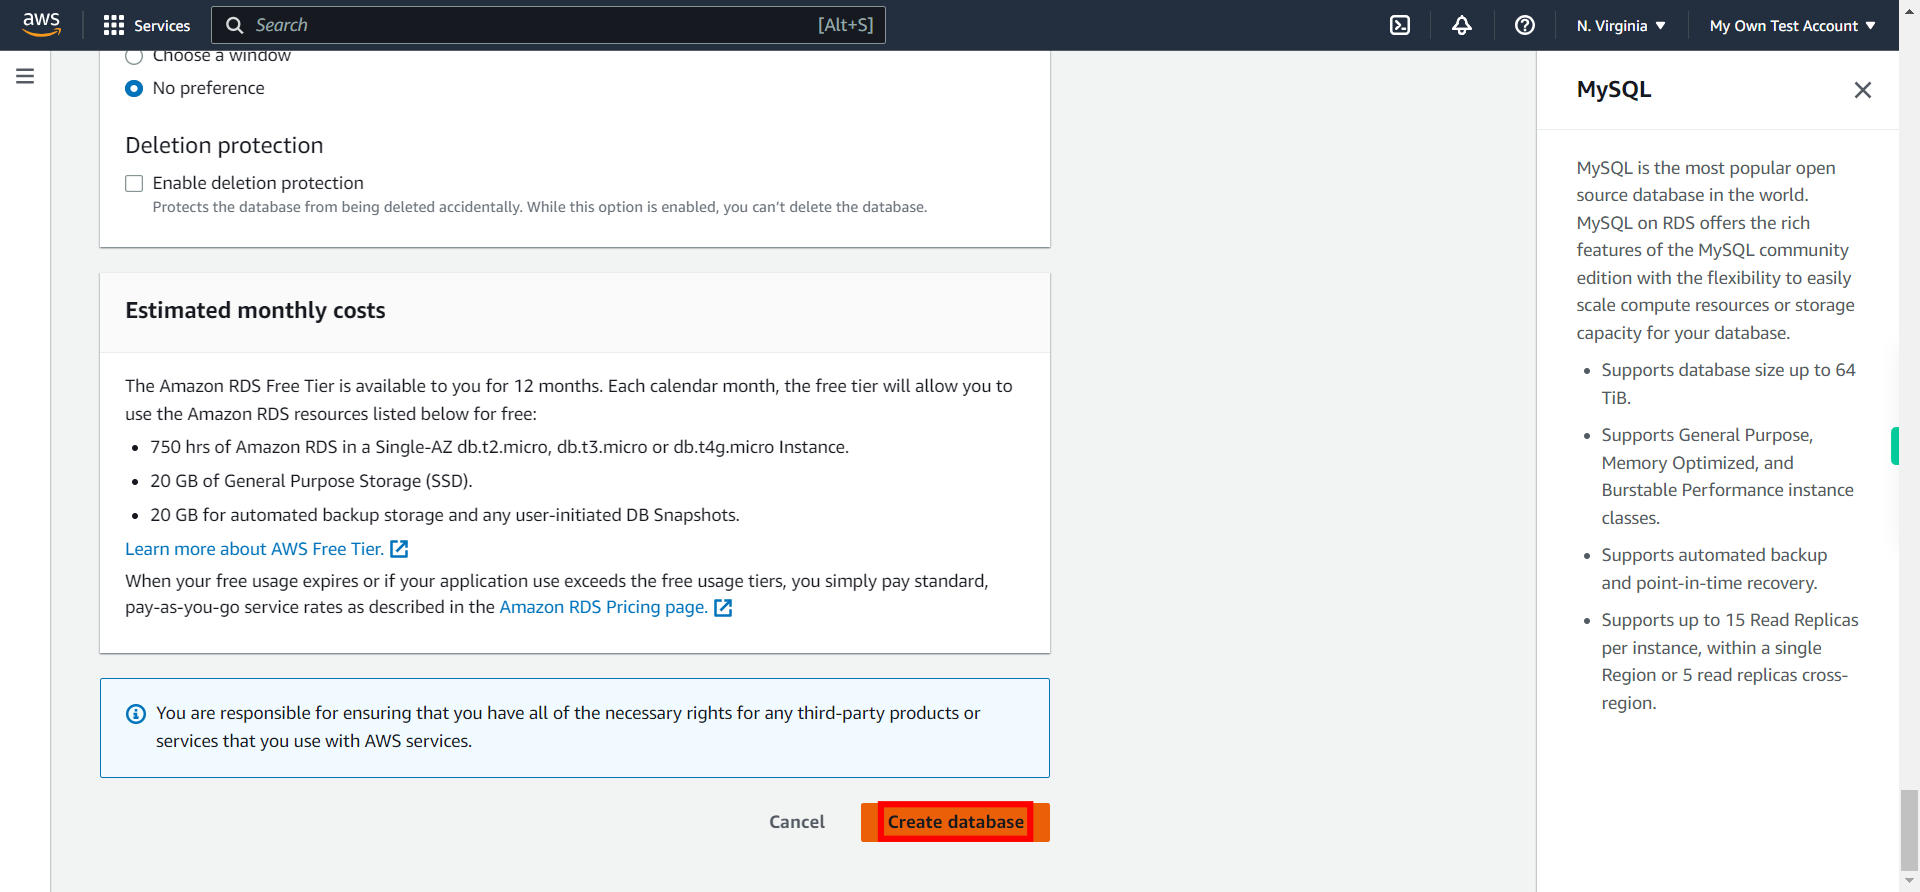Viewport: 1920px width, 892px height.
Task: Open the notifications bell
Action: coord(1462,26)
